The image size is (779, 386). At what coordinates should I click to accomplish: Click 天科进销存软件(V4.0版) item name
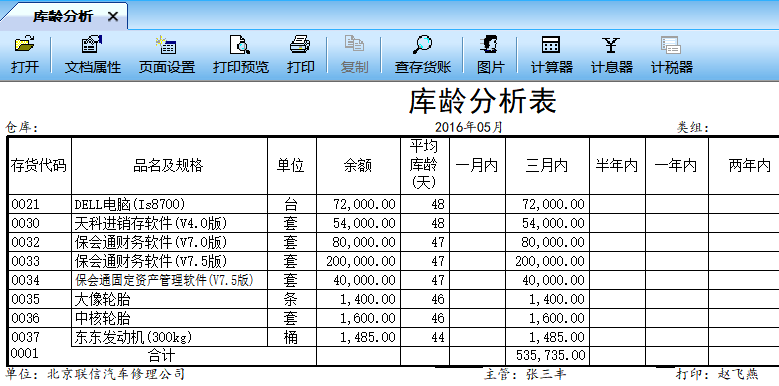pos(151,223)
